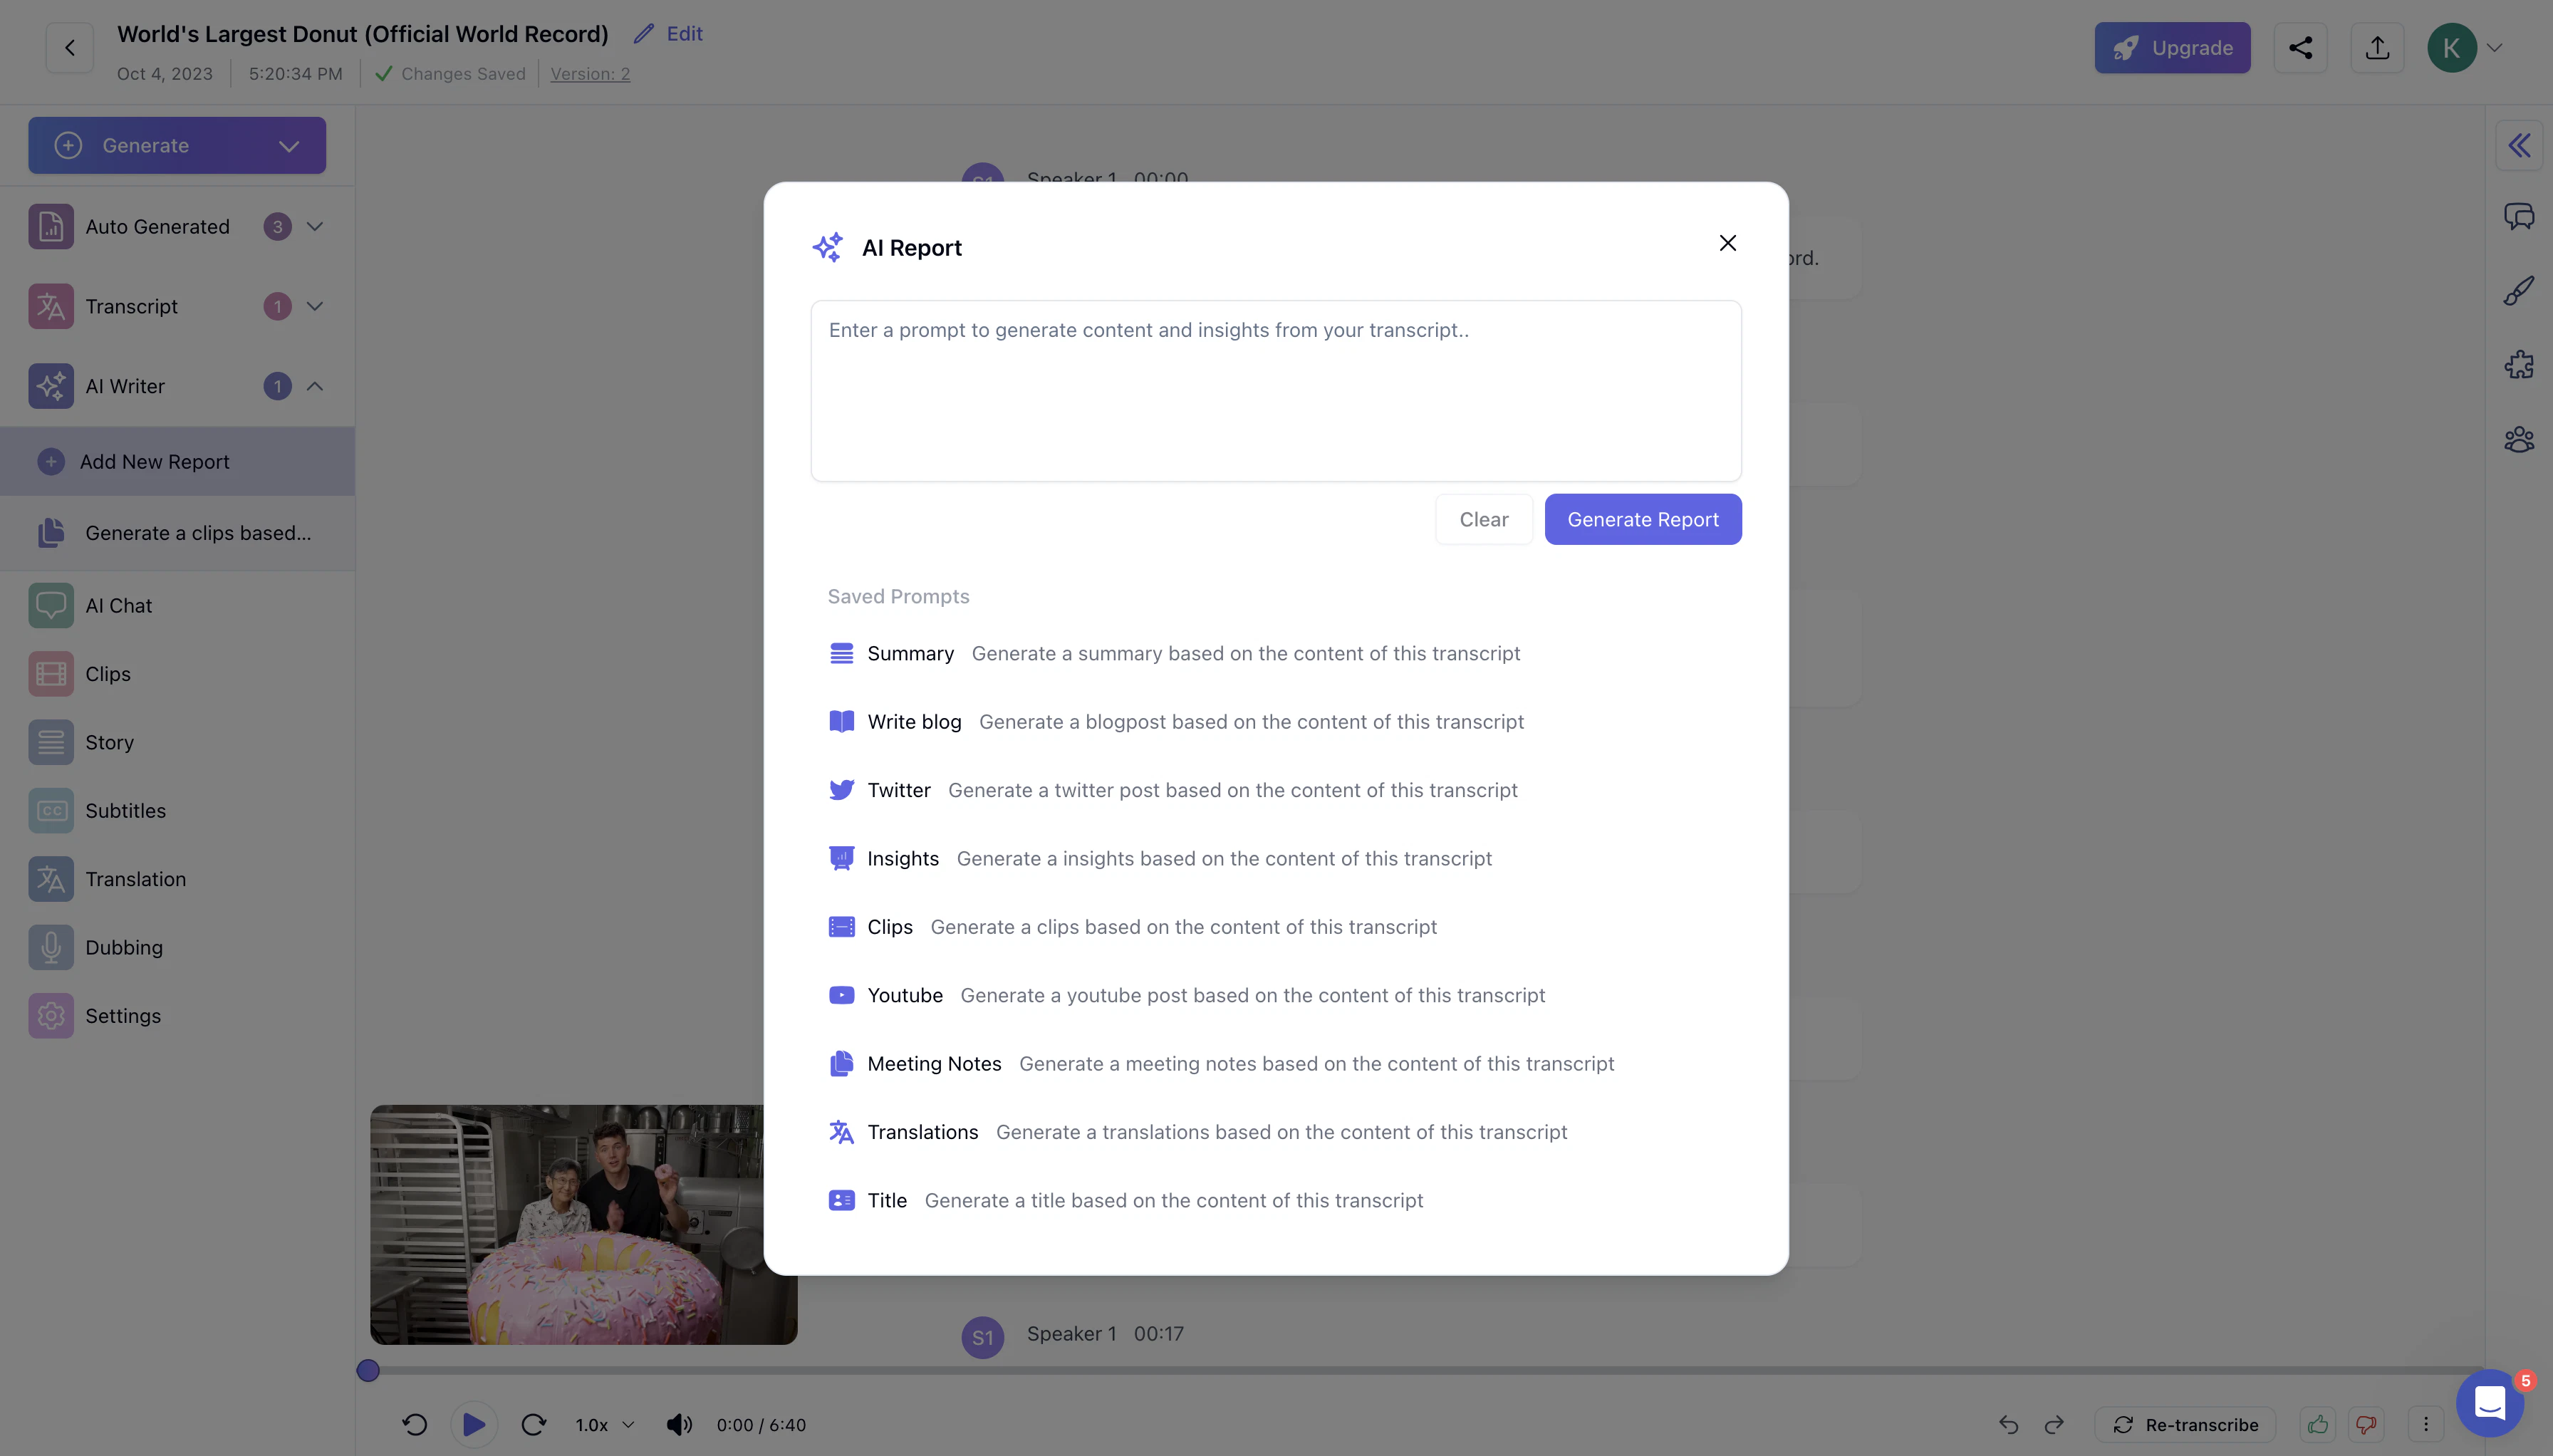Give a thumbs down on the transcript
The image size is (2553, 1456).
(x=2366, y=1424)
